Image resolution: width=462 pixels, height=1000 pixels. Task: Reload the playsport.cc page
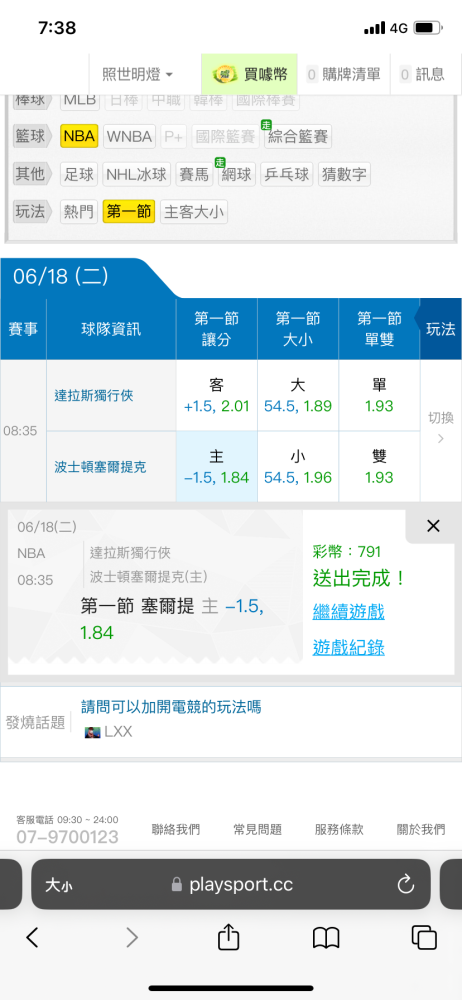(406, 884)
